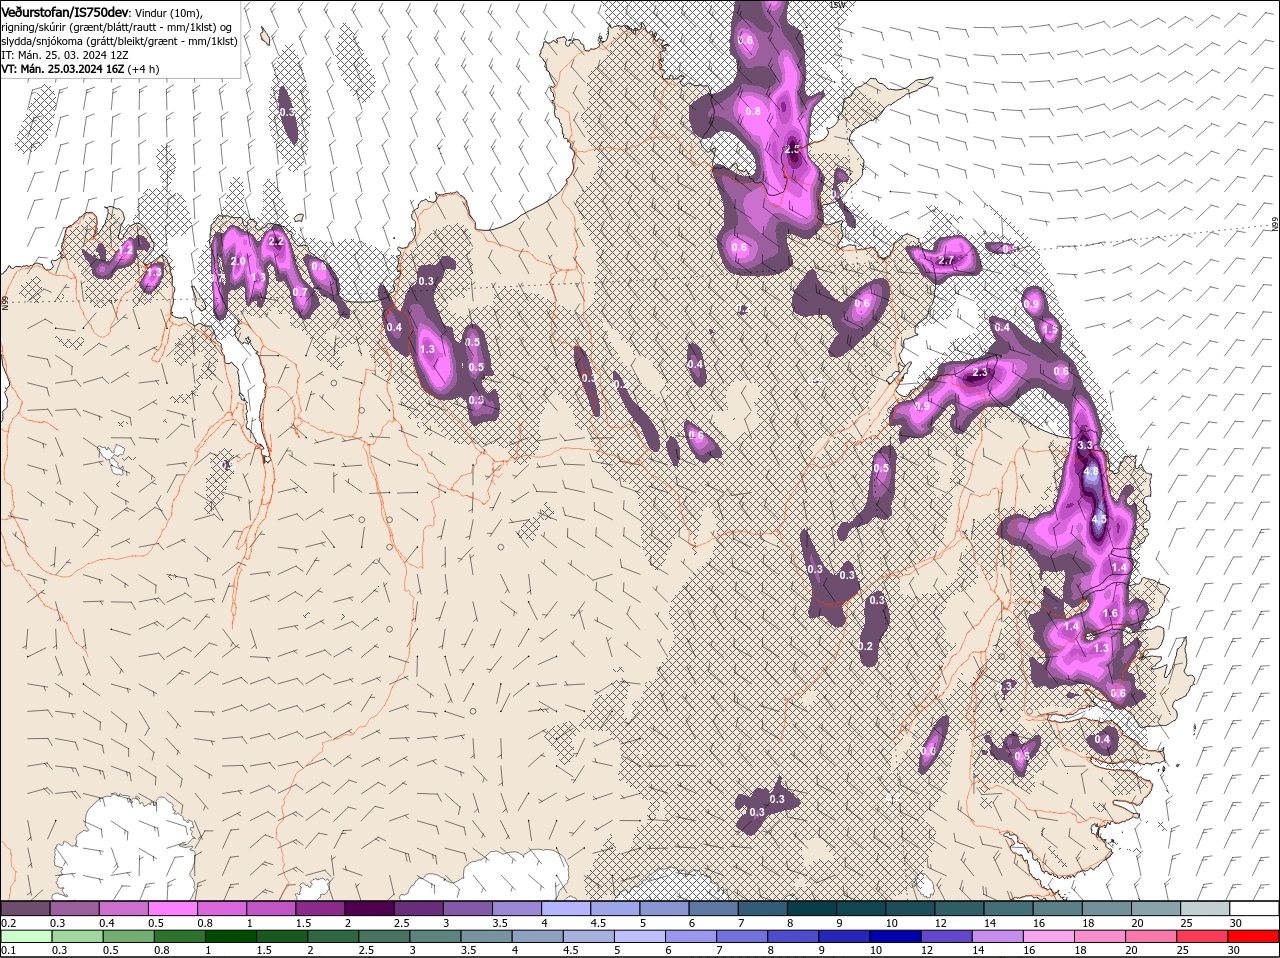1280x958 pixels.
Task: Pick lower legend swatch between 0.1 and 0.3
Action: 27,936
